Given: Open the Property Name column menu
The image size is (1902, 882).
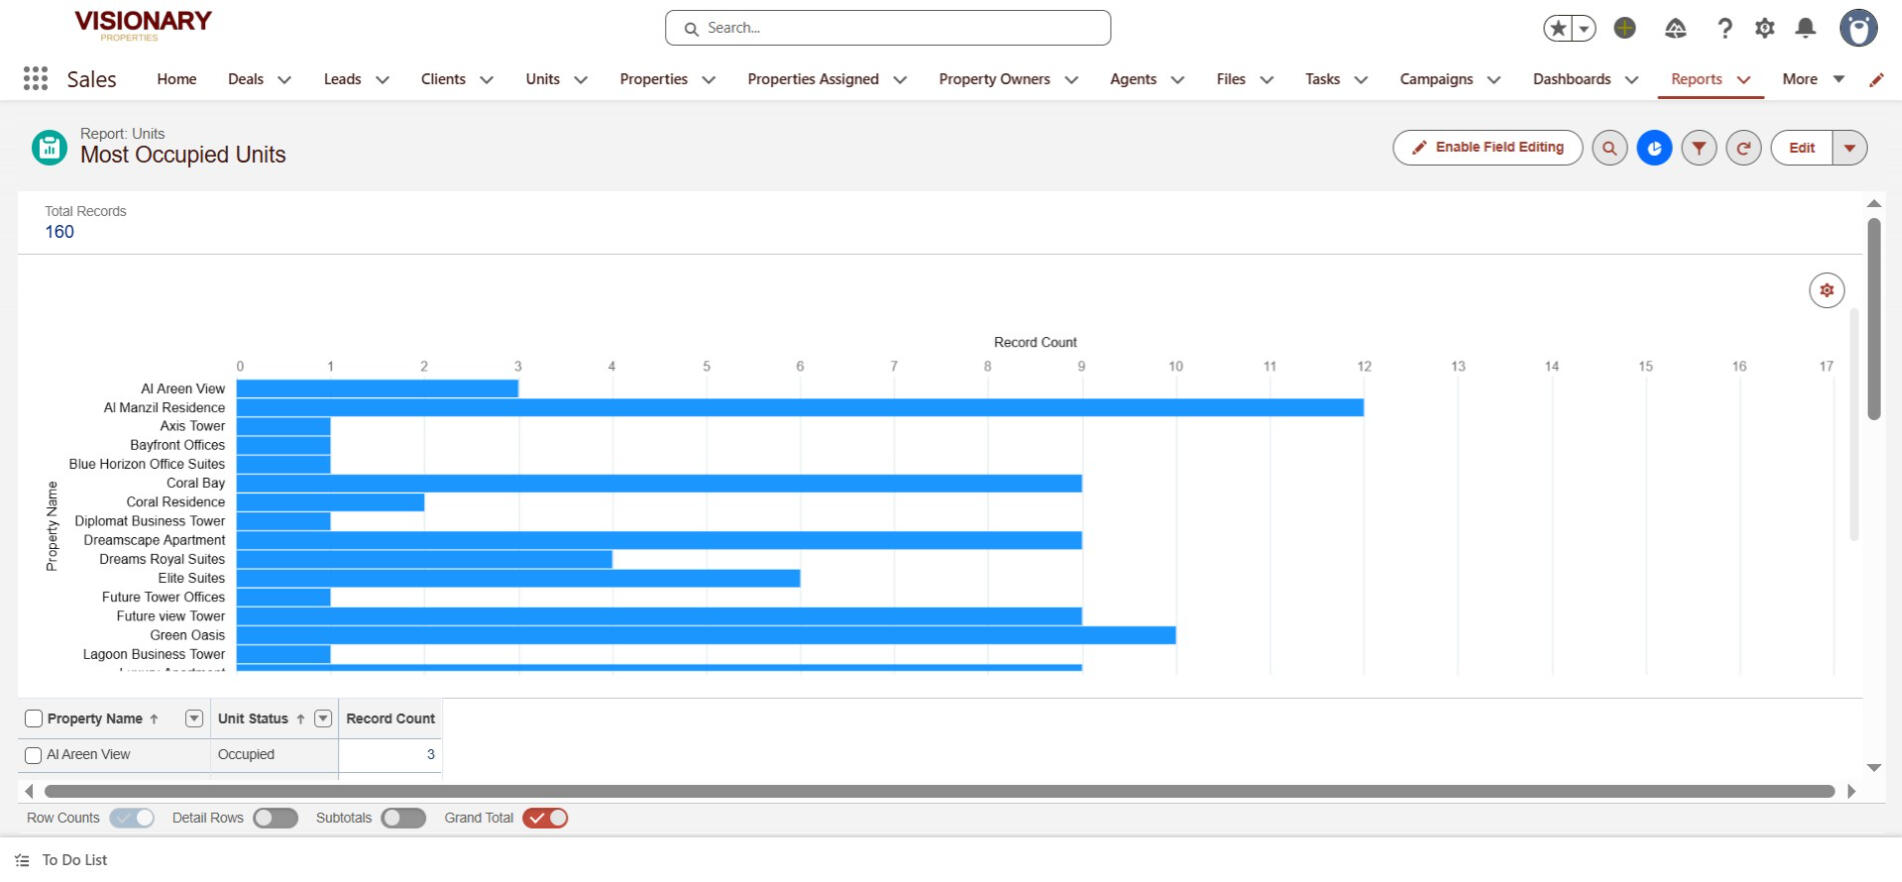Looking at the screenshot, I should click(194, 719).
